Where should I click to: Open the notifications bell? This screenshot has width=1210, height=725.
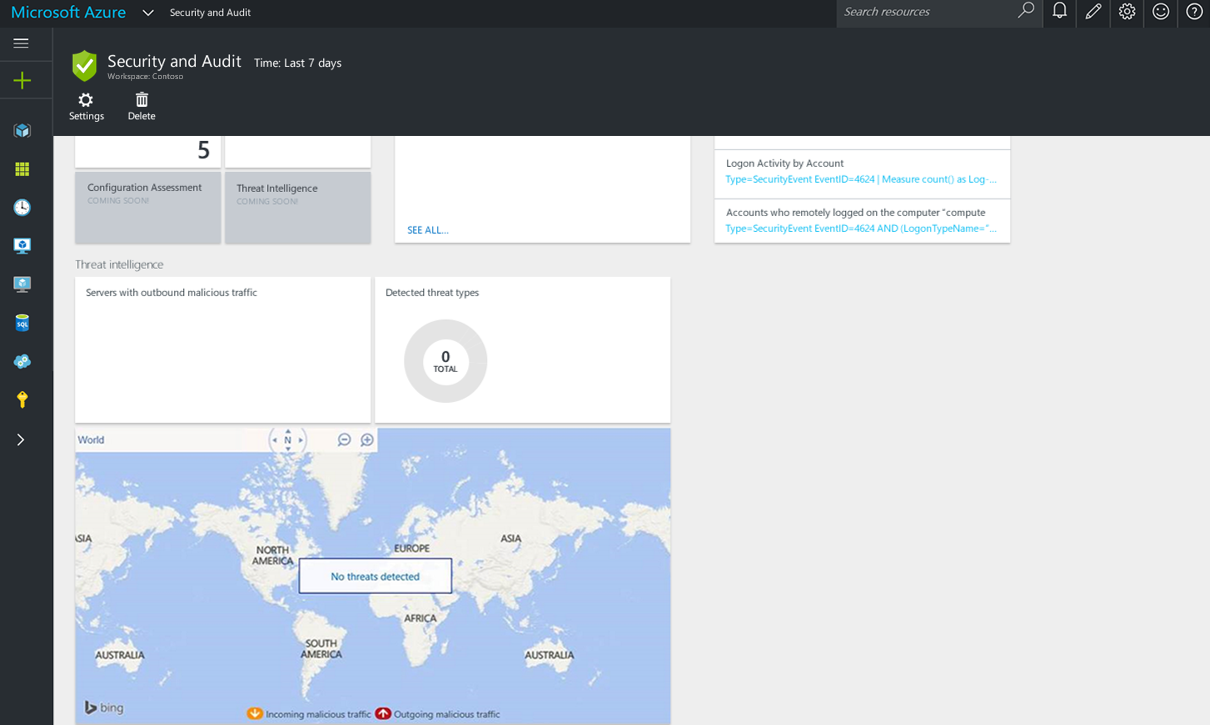(x=1059, y=13)
